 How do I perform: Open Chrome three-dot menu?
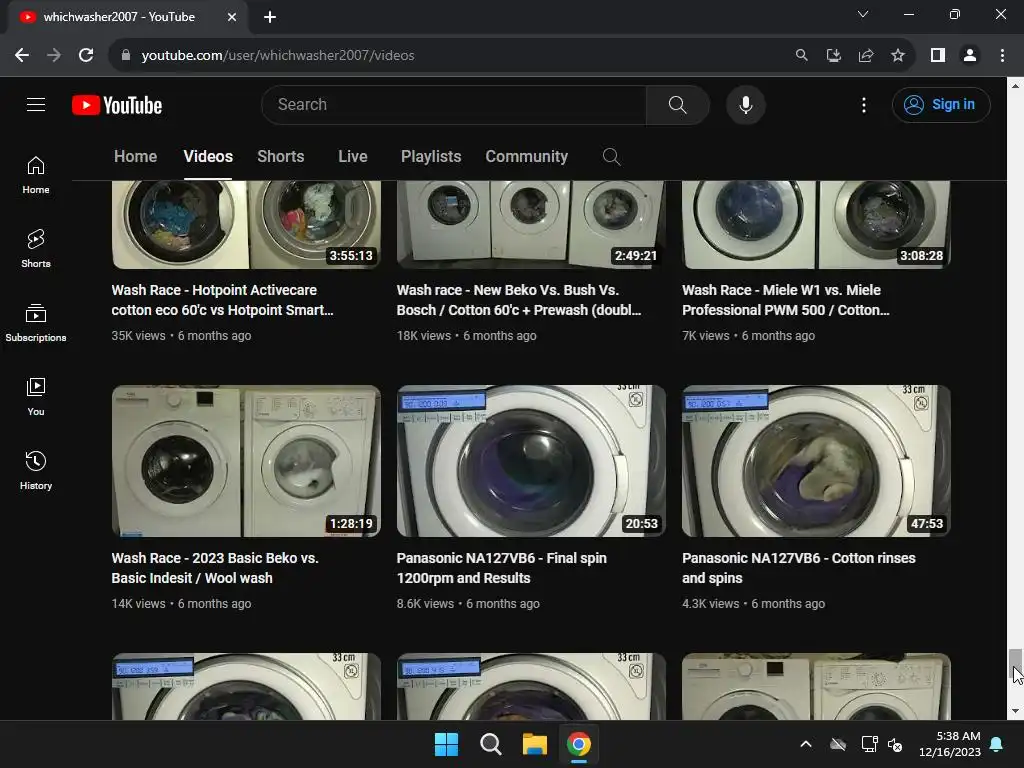tap(1002, 56)
